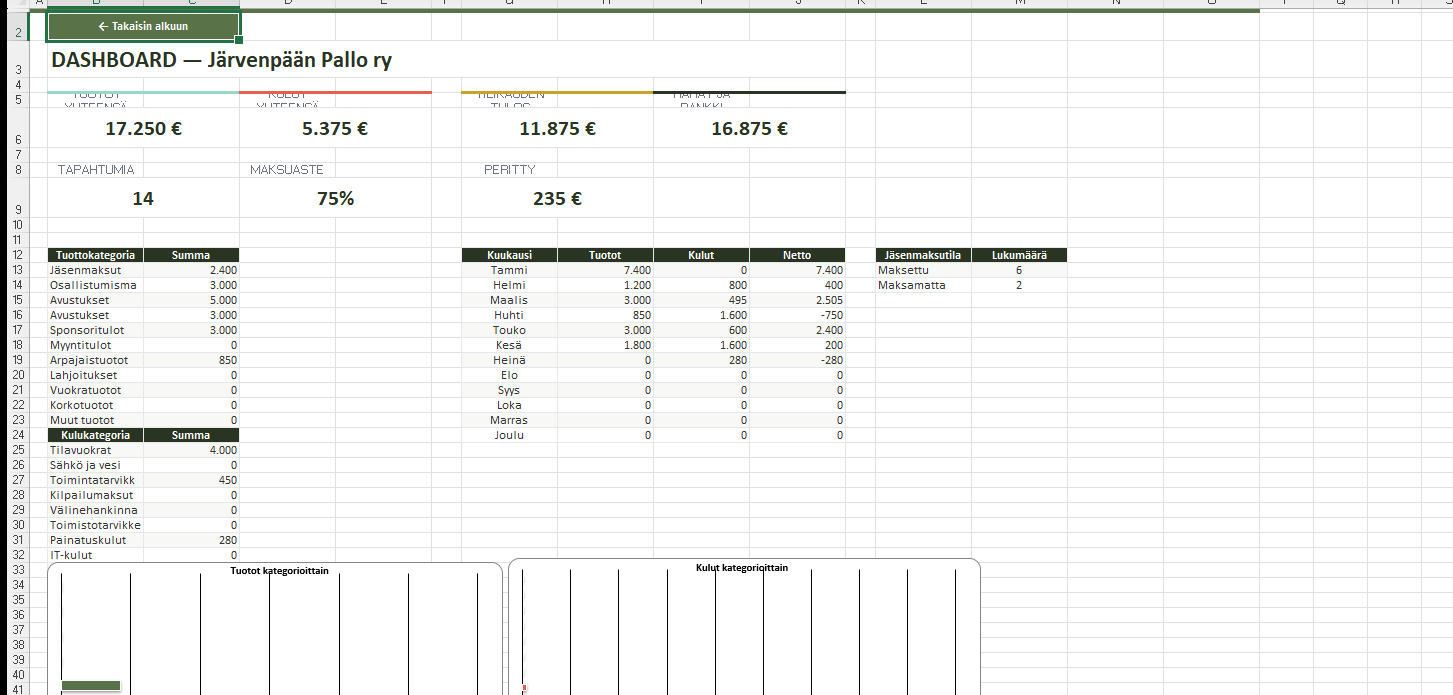Screen dimensions: 1453x695
Task: Select the 17.250 € income total cell
Action: point(143,129)
